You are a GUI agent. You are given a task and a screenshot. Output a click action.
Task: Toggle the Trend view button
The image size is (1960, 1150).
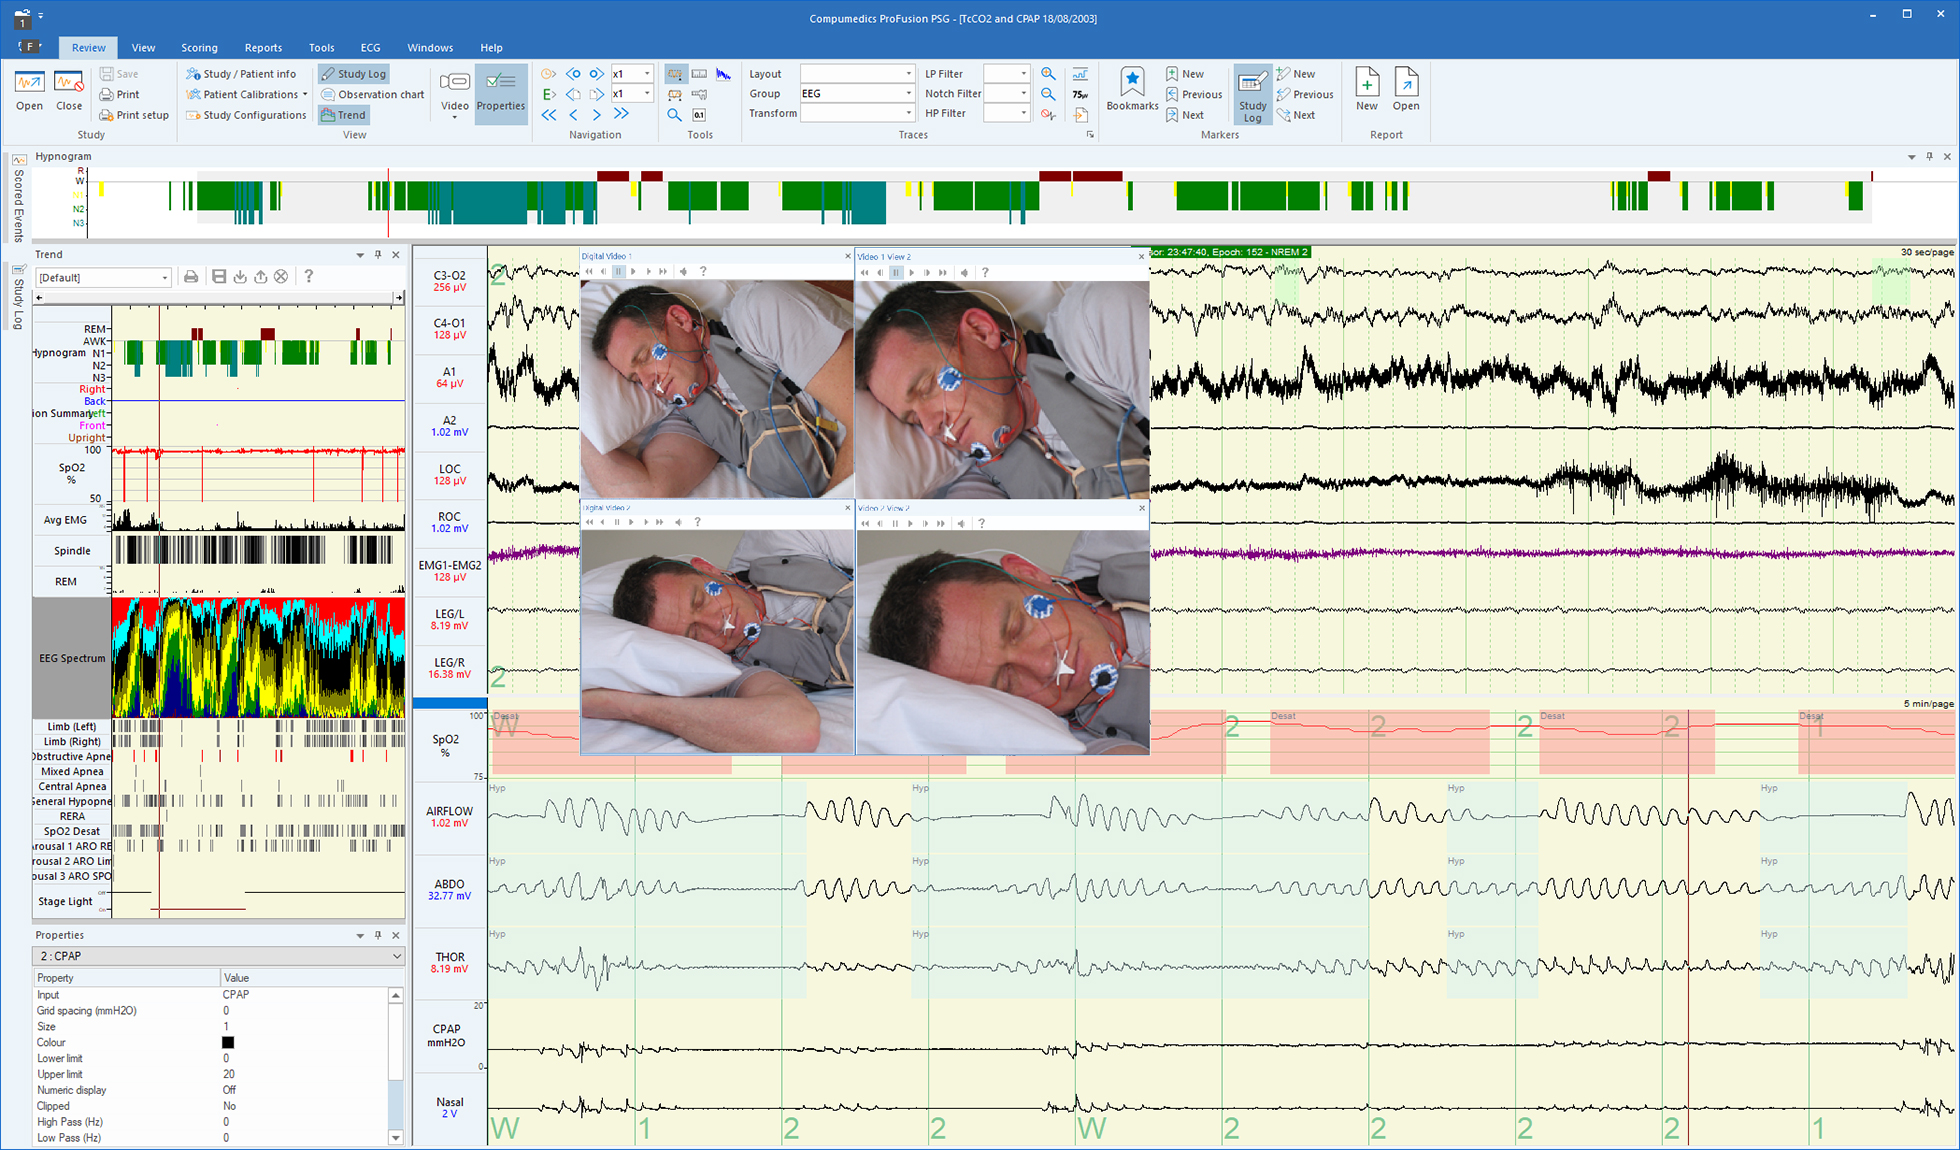pyautogui.click(x=343, y=115)
